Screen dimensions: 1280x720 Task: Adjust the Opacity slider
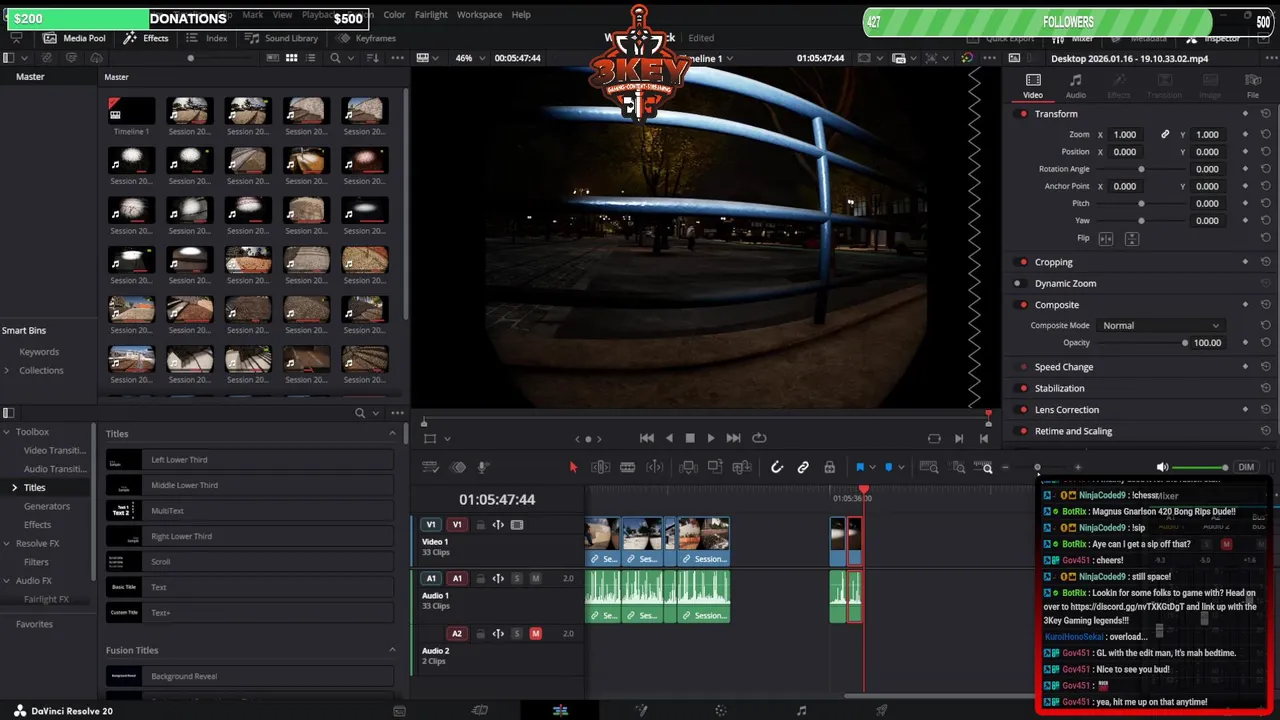point(1185,343)
